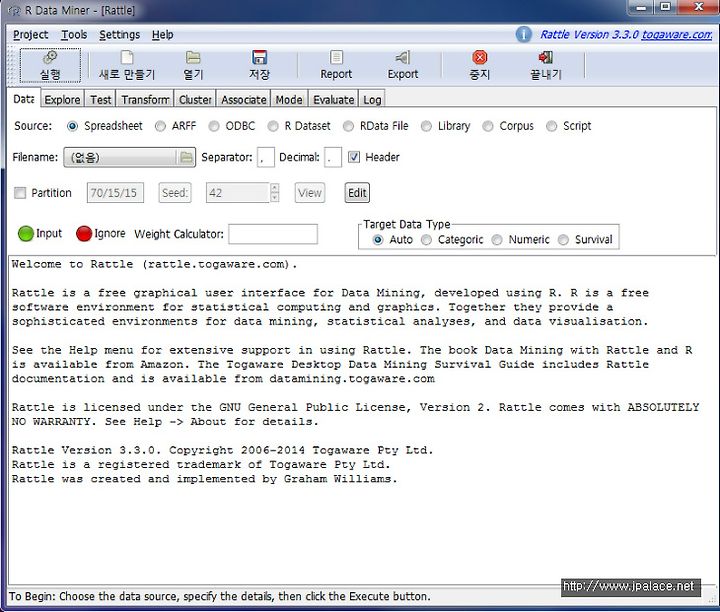Select the green Input indicator
This screenshot has width=720, height=612.
click(26, 234)
